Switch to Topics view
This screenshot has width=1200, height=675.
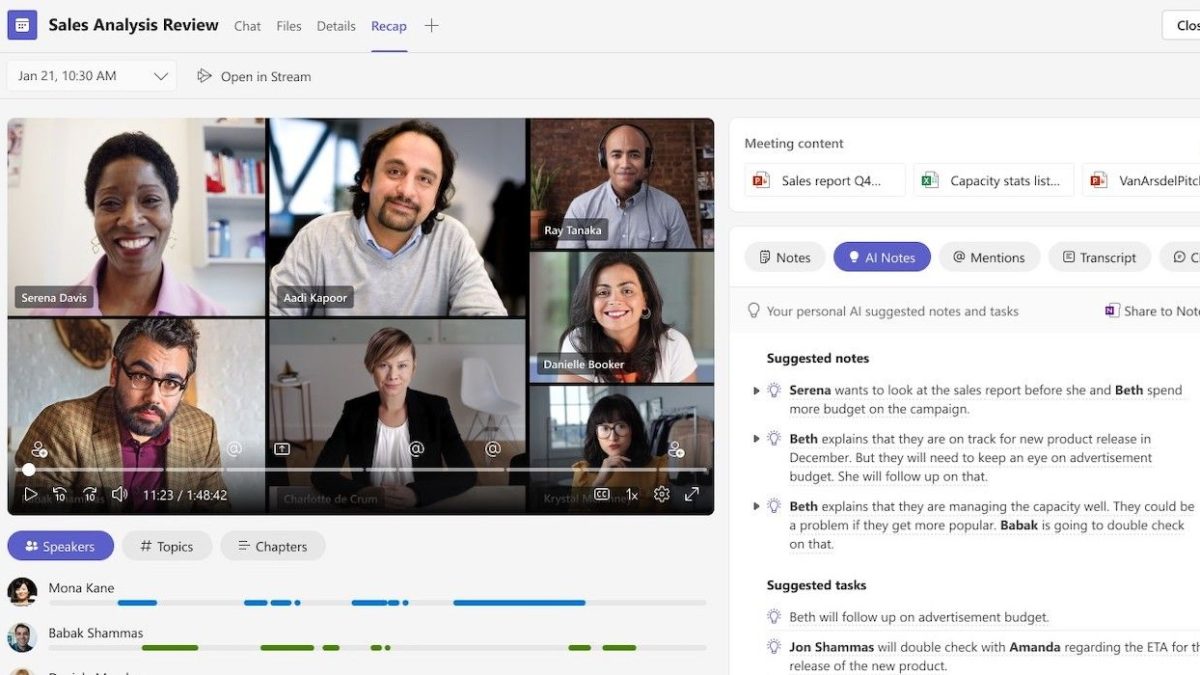tap(167, 546)
